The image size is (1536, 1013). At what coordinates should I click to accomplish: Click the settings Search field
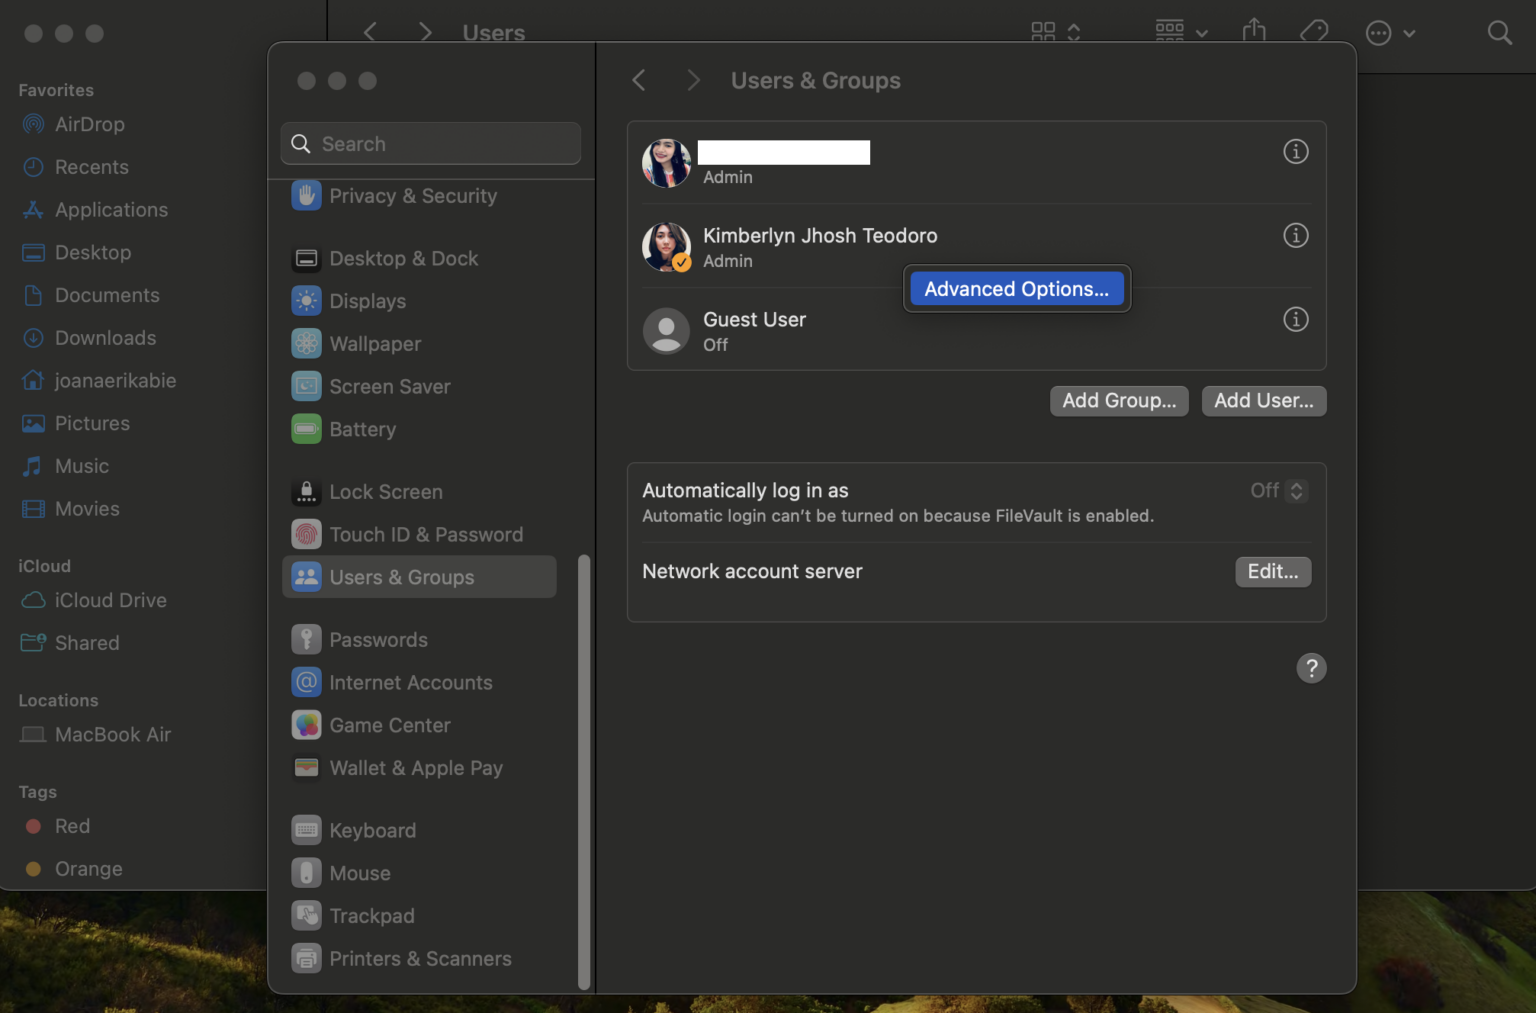[430, 143]
